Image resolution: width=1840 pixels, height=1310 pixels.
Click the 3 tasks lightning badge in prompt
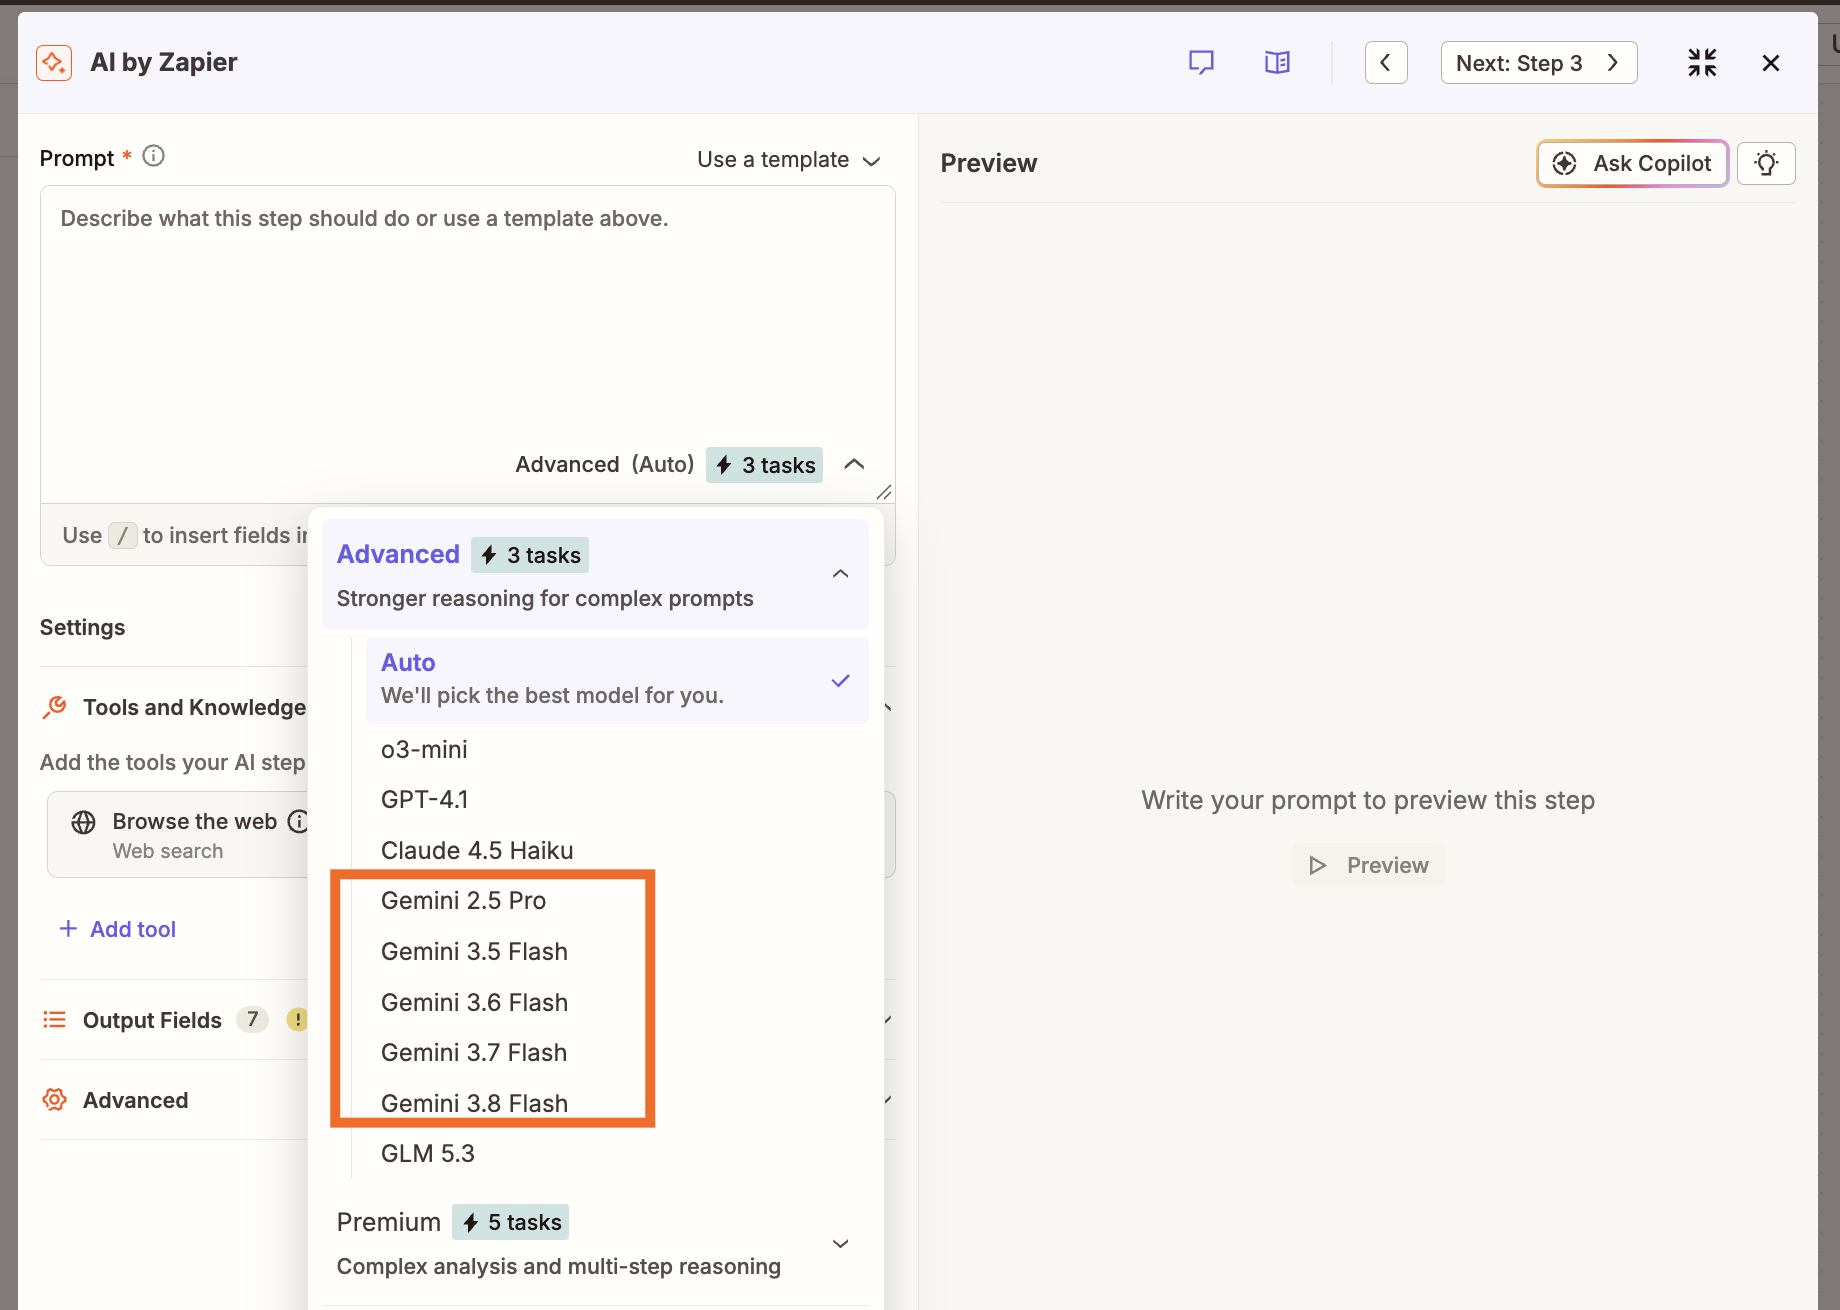(x=764, y=465)
